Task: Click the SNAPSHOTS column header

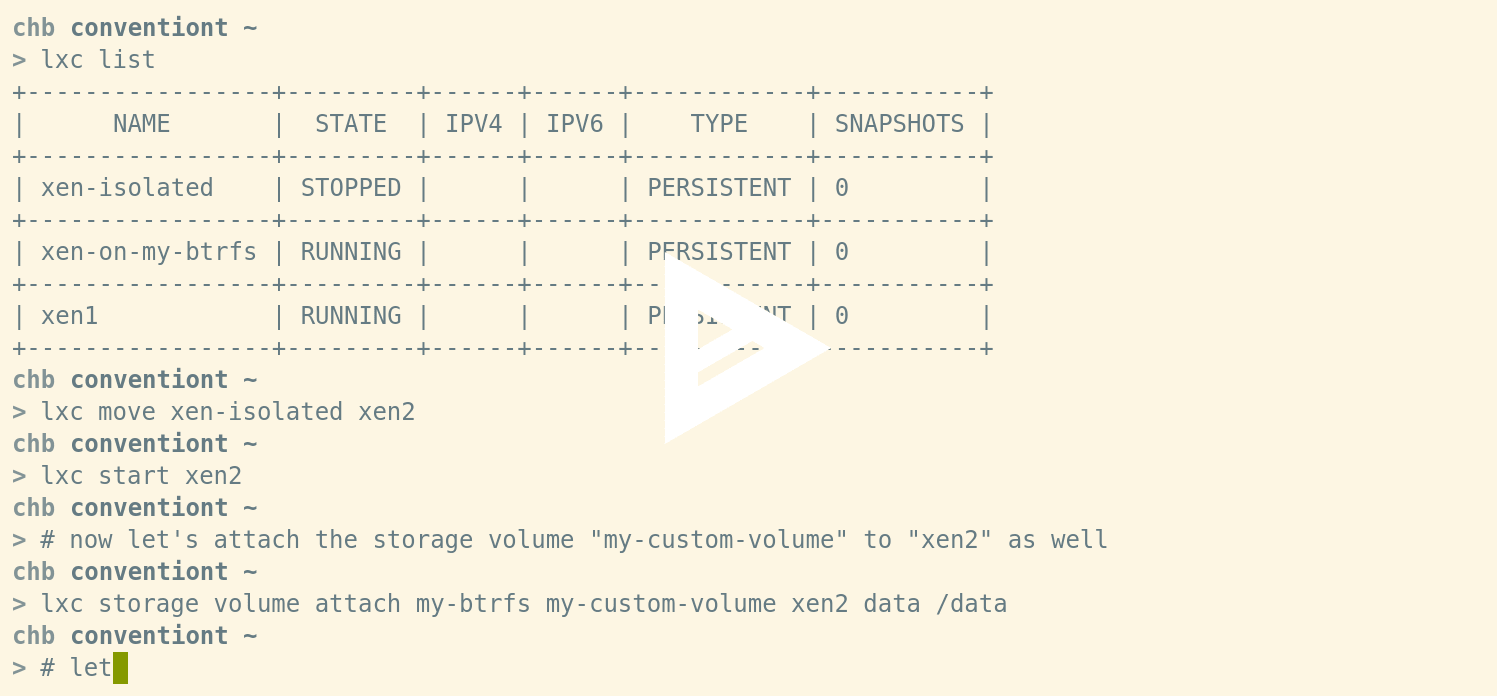Action: pos(899,123)
